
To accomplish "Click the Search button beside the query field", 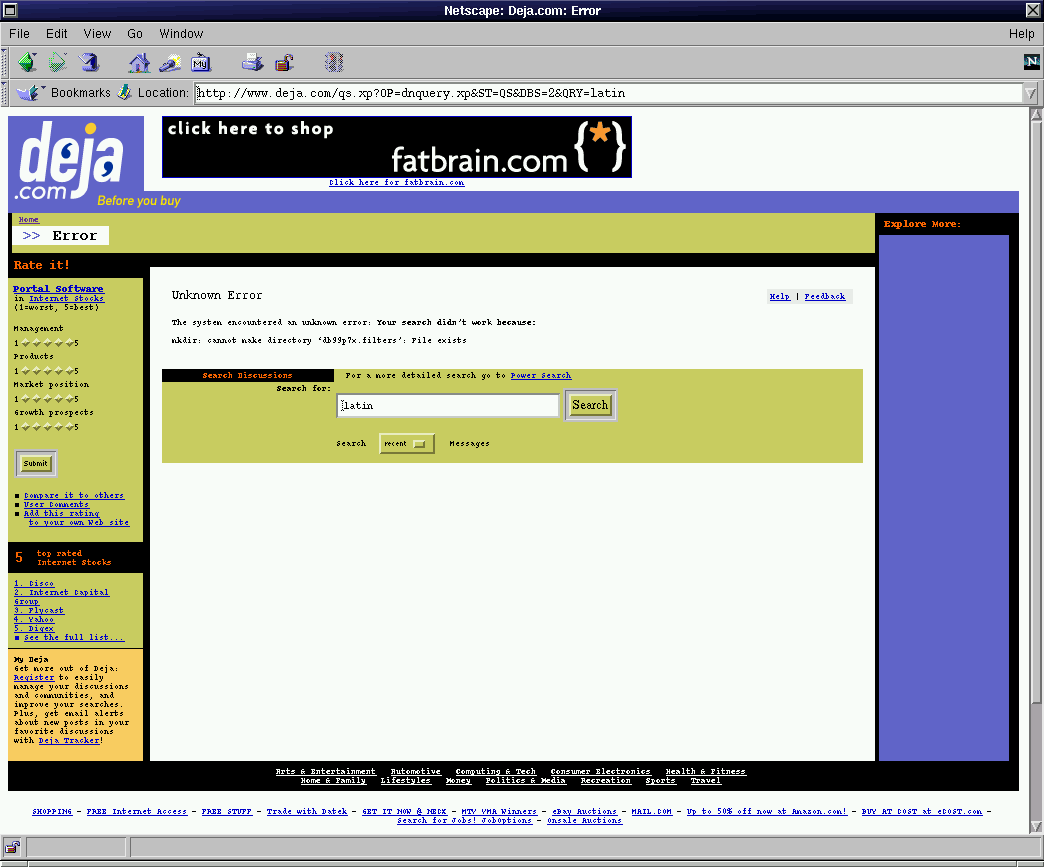I will point(590,405).
